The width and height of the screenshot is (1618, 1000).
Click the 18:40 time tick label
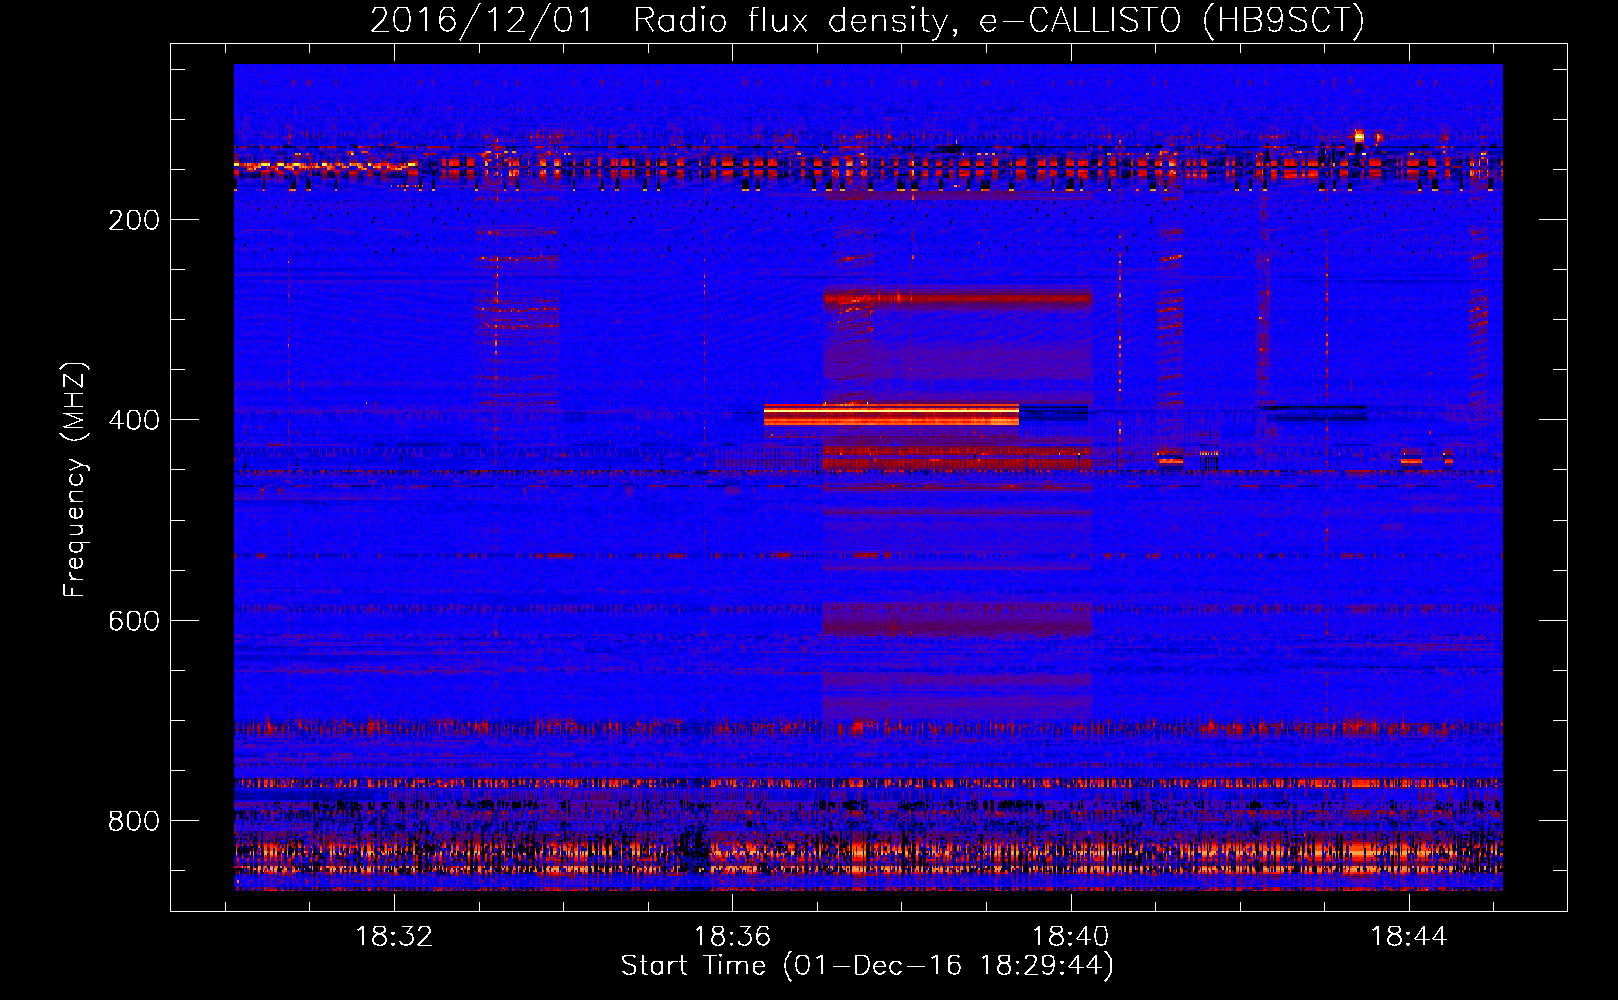click(1070, 937)
